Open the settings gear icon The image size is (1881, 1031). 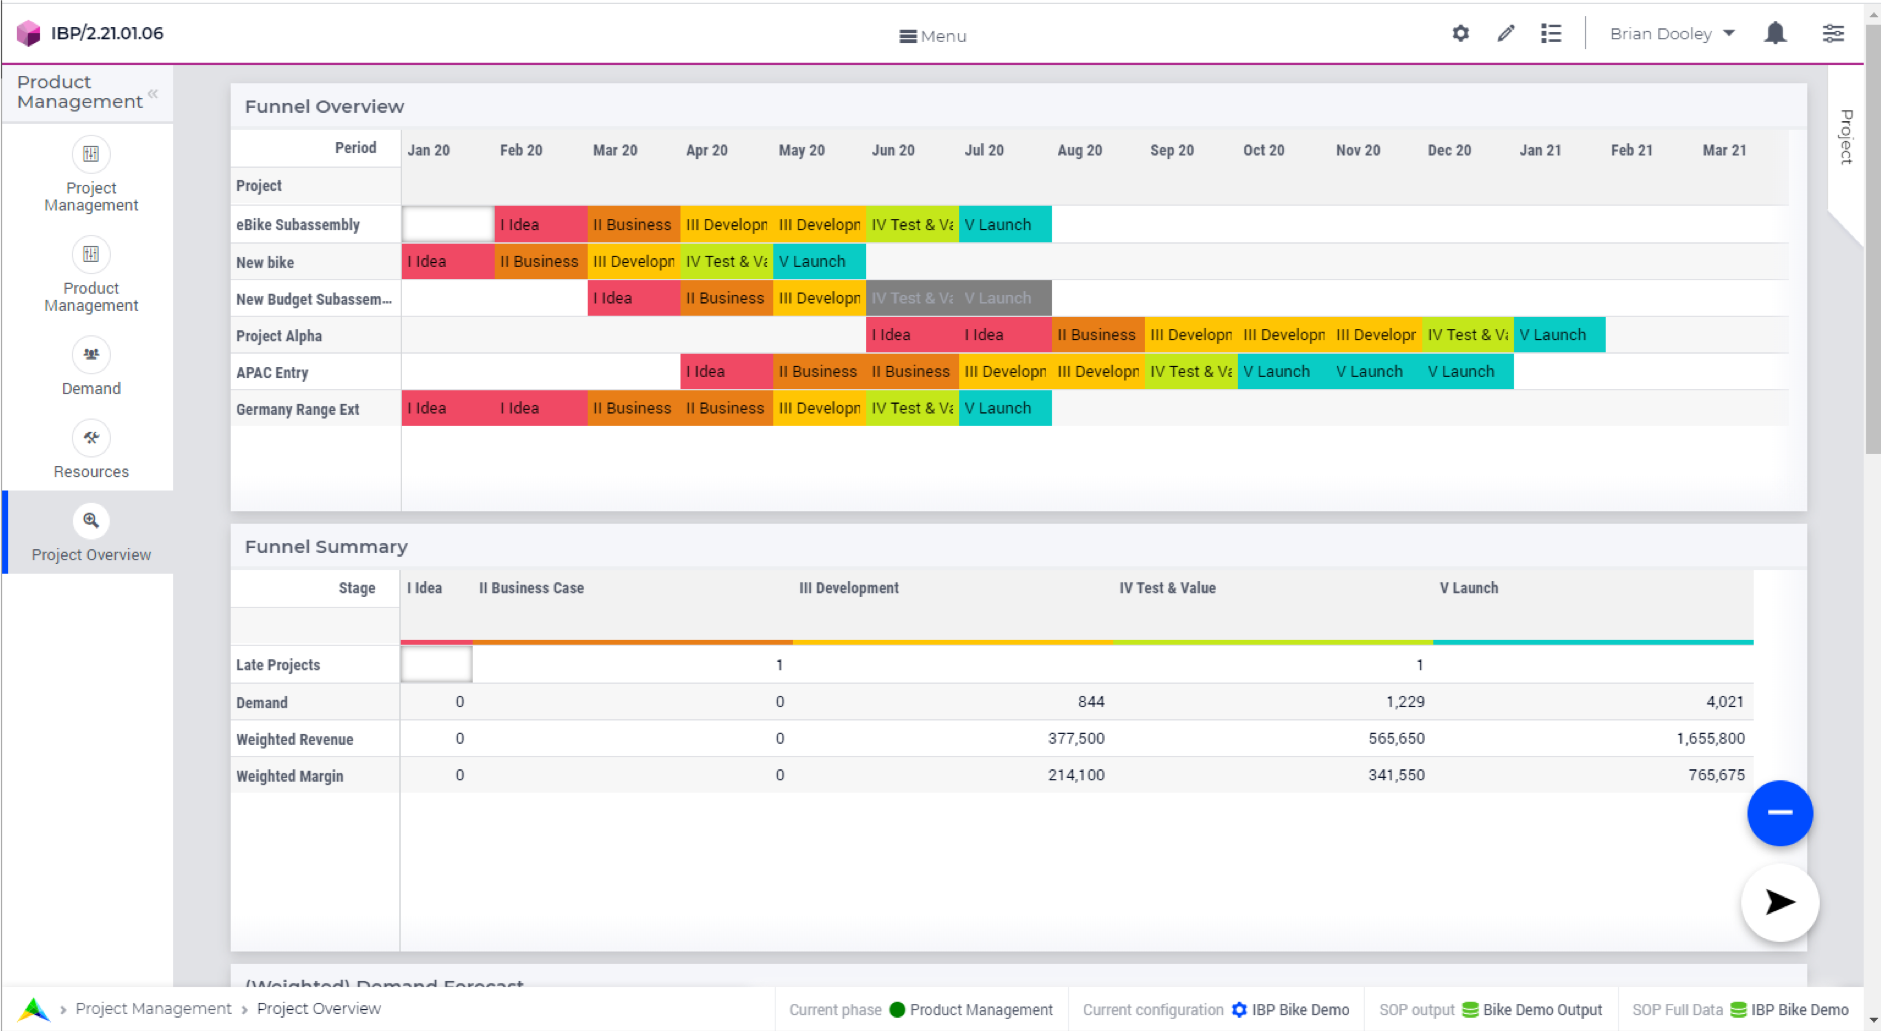[x=1461, y=33]
